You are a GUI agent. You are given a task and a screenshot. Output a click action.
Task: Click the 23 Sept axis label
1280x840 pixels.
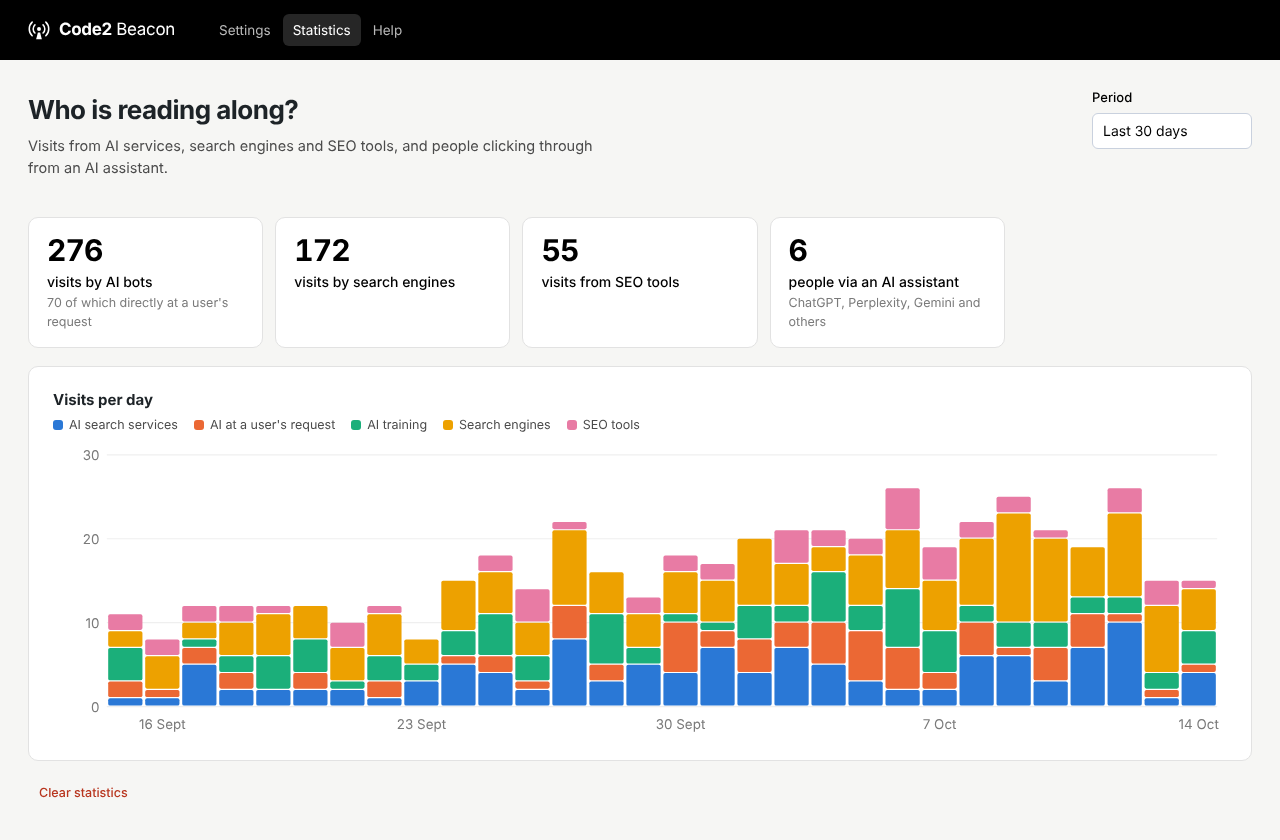tap(421, 724)
